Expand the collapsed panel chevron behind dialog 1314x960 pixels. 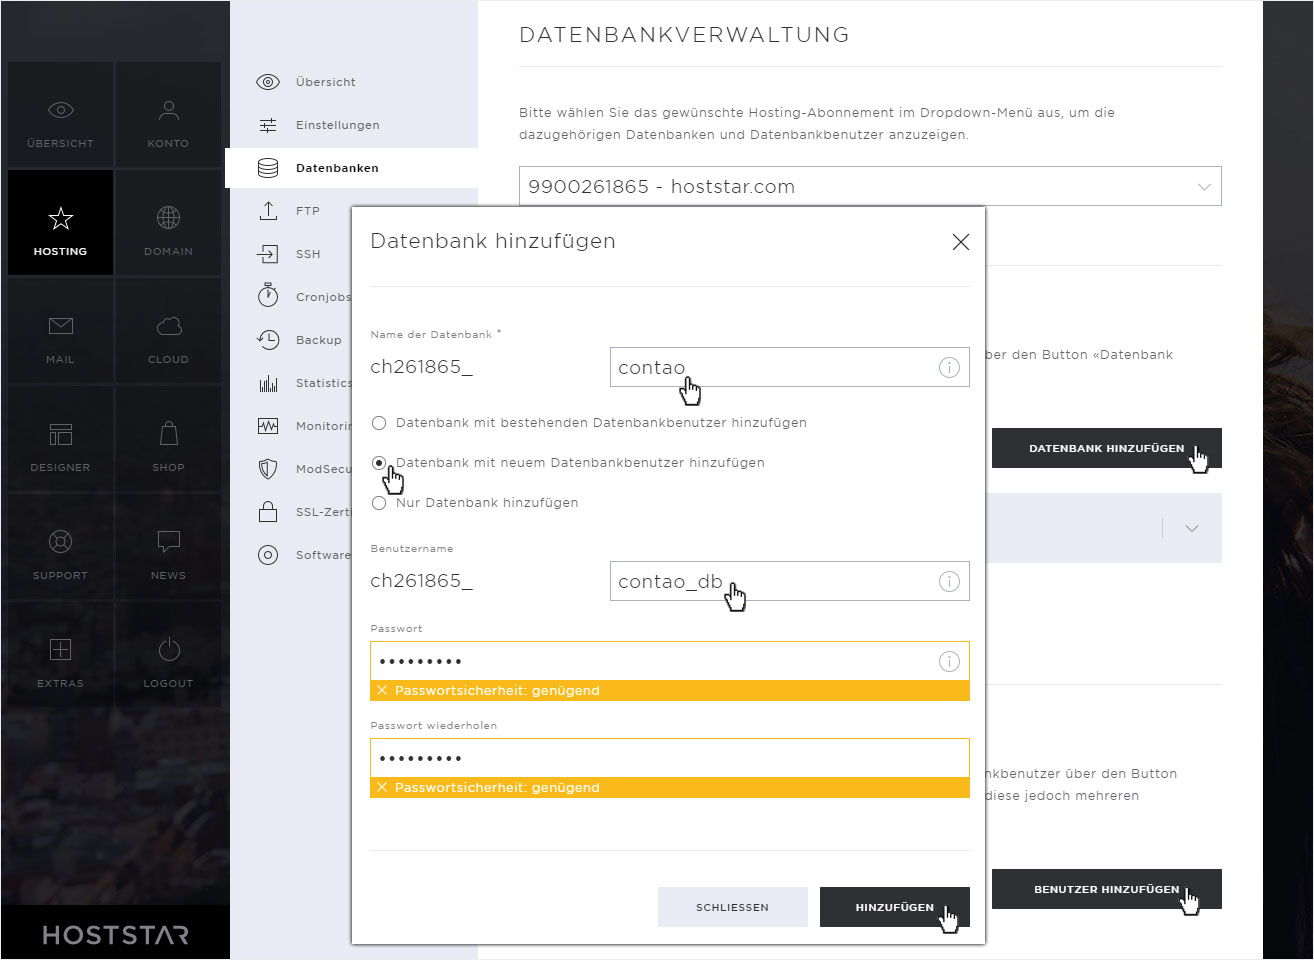coord(1192,528)
